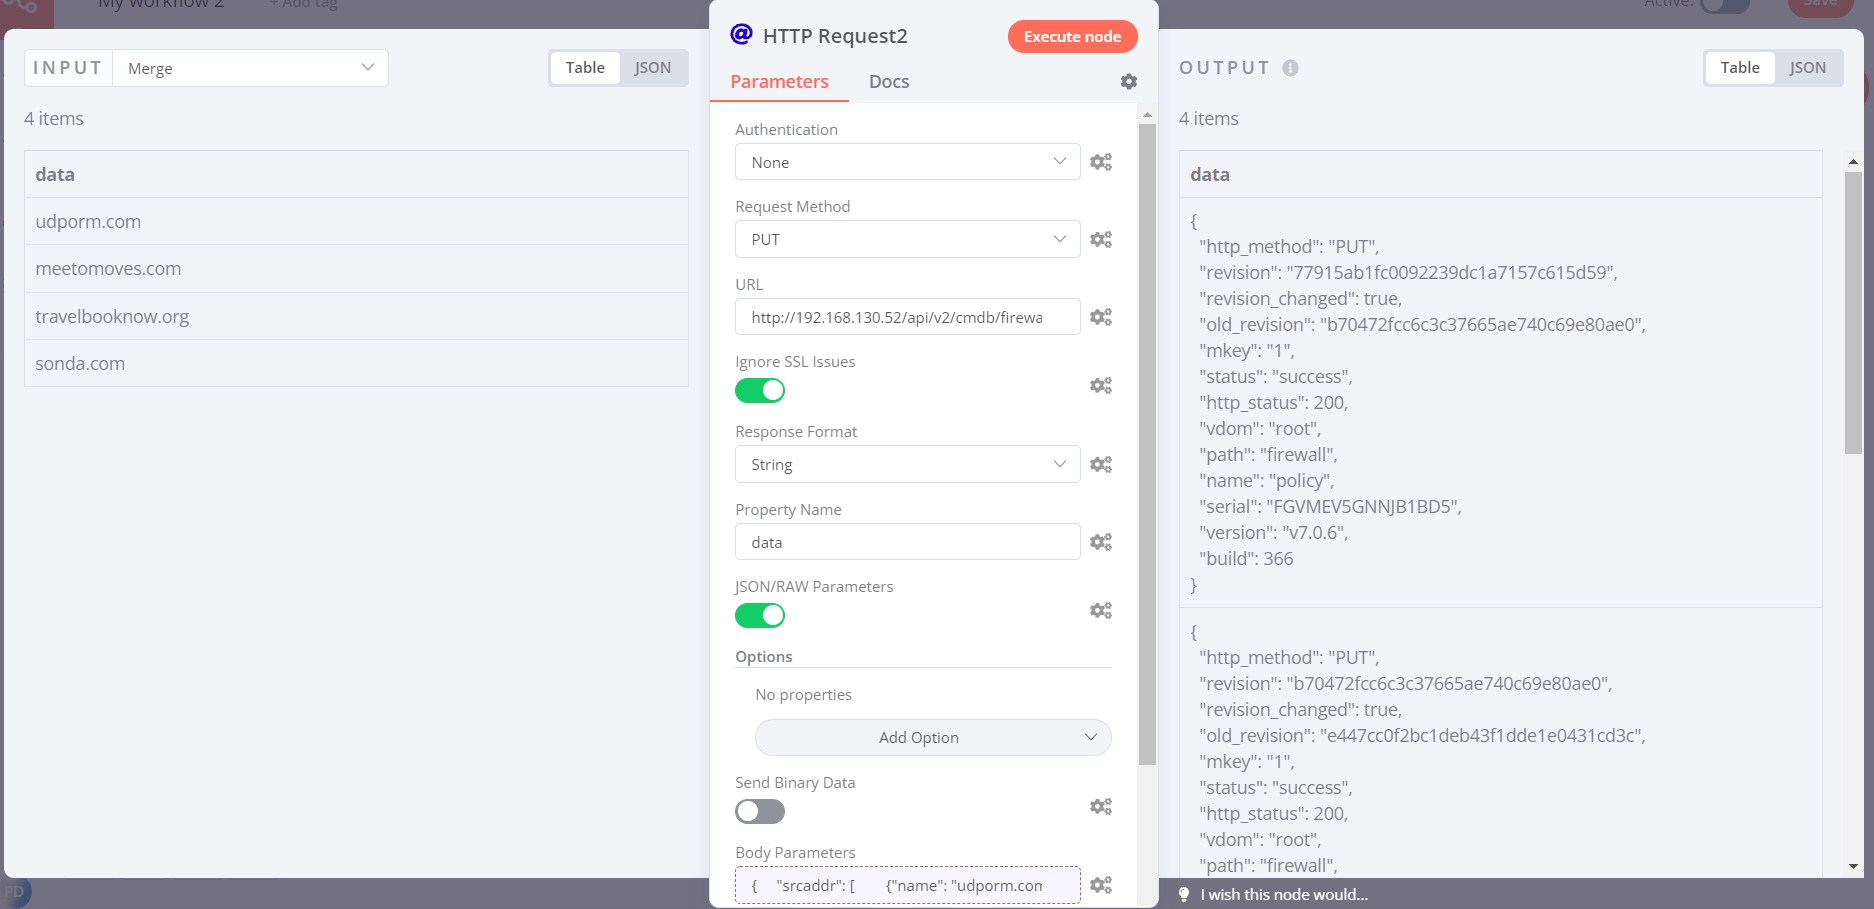The image size is (1874, 909).
Task: Click the old_revision b70472fcc6c3c37665ae740c69e80ae0 line
Action: point(1422,325)
